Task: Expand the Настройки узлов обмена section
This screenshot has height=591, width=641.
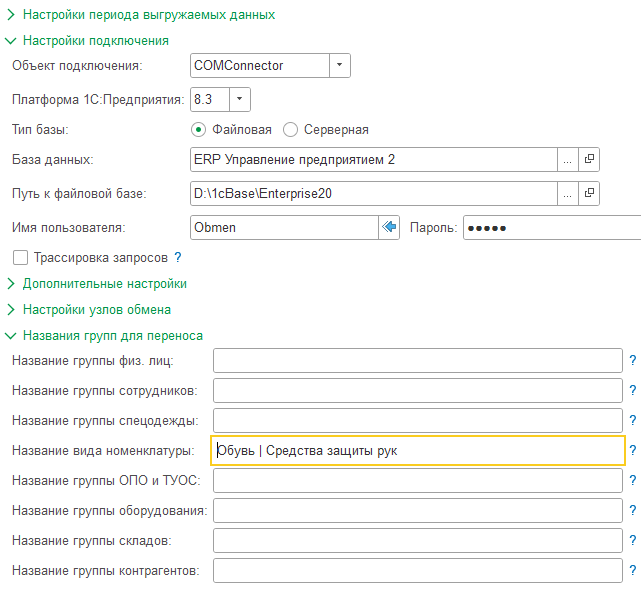Action: [11, 309]
